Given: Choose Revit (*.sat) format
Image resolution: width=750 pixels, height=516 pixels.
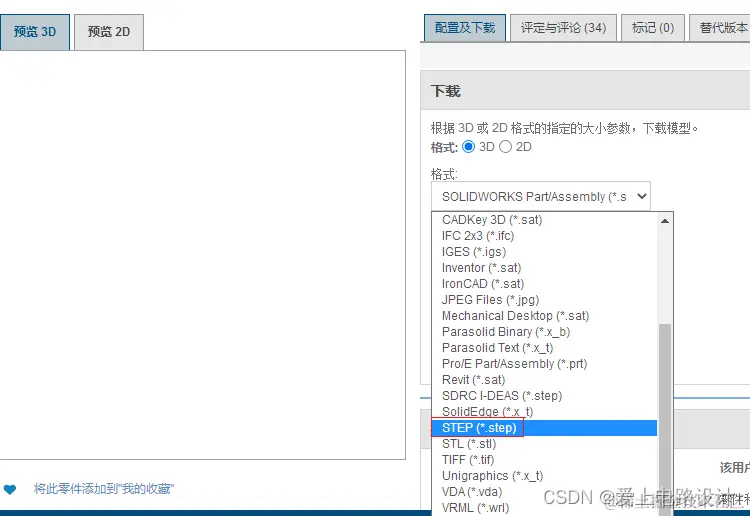Looking at the screenshot, I should [x=544, y=380].
